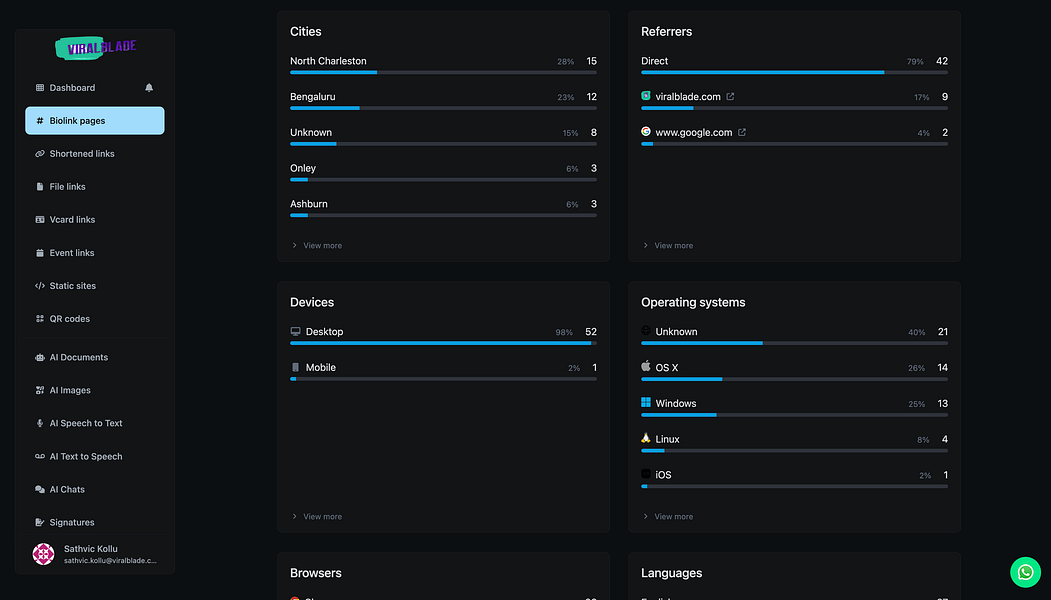This screenshot has width=1051, height=600.
Task: Open the viralblade.com referrer link
Action: tap(688, 97)
